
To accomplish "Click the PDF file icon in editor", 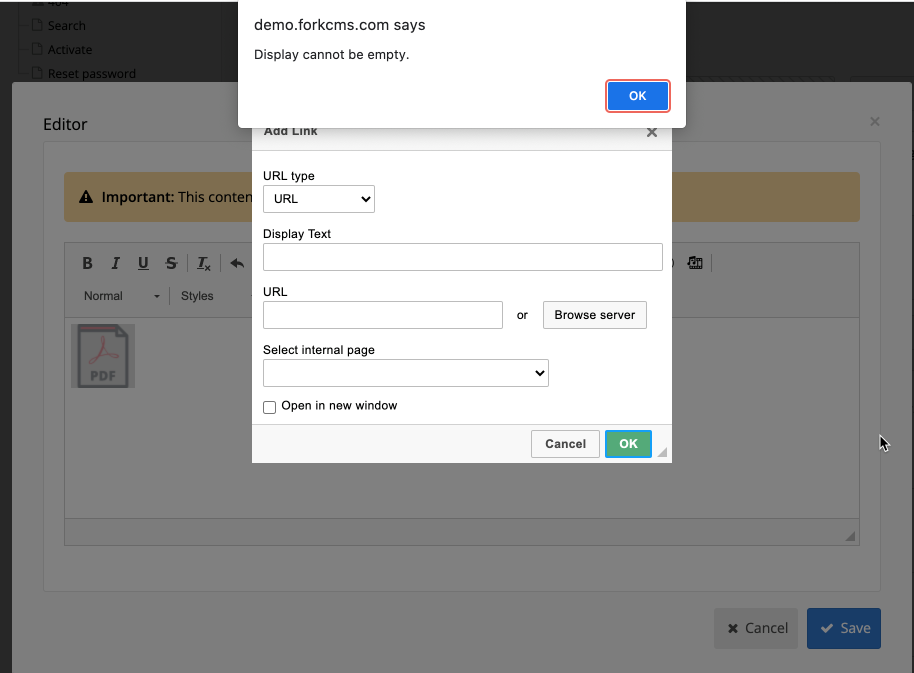I will click(103, 356).
